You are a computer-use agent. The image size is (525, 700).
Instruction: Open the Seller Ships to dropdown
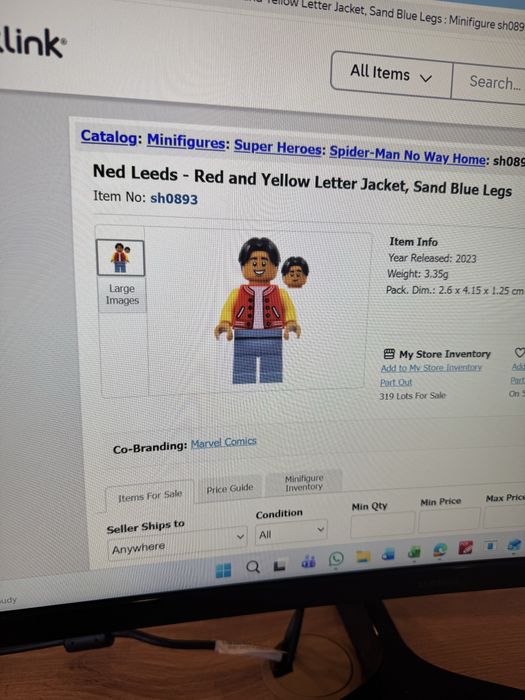177,544
